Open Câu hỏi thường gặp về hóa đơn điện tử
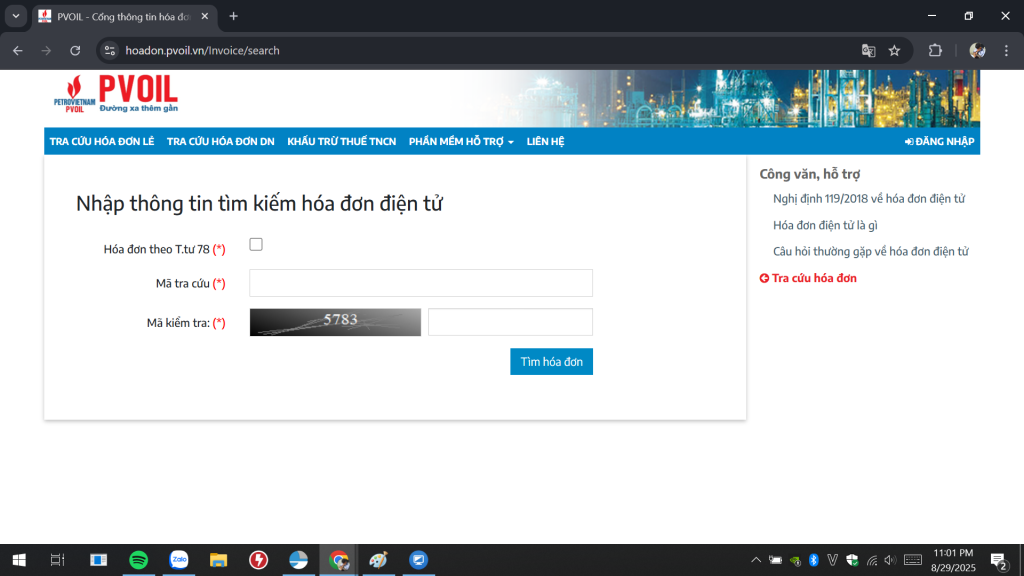The image size is (1024, 576). [871, 251]
